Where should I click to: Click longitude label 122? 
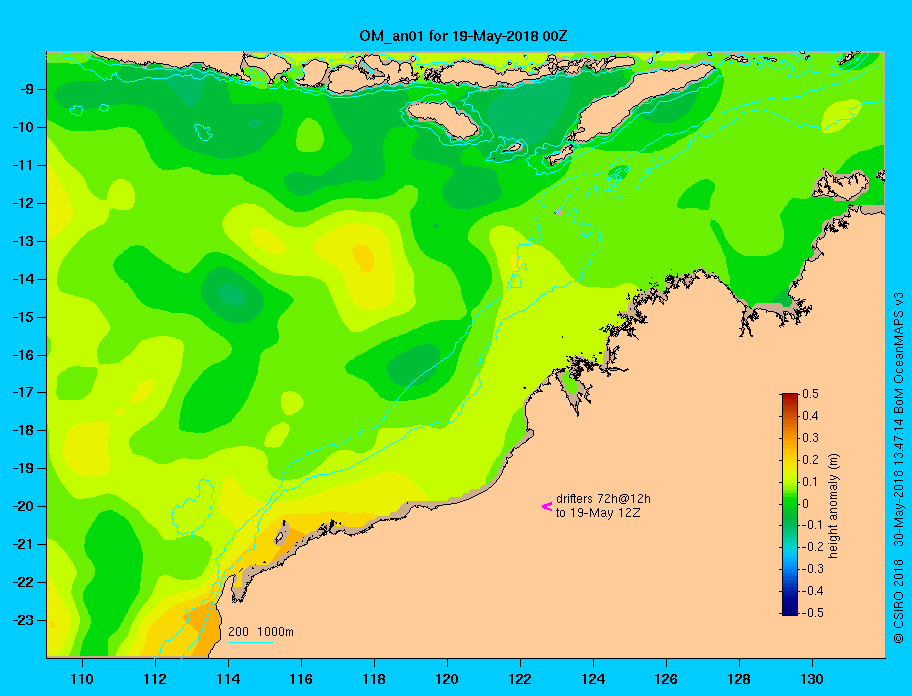520,679
